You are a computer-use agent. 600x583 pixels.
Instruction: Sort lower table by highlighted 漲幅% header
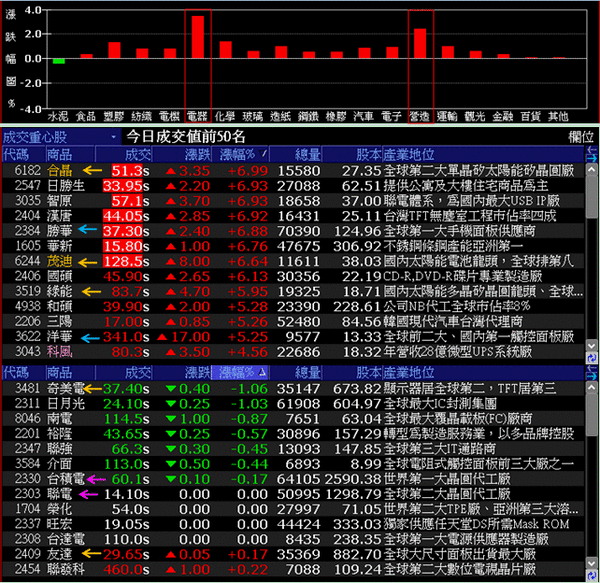click(240, 372)
